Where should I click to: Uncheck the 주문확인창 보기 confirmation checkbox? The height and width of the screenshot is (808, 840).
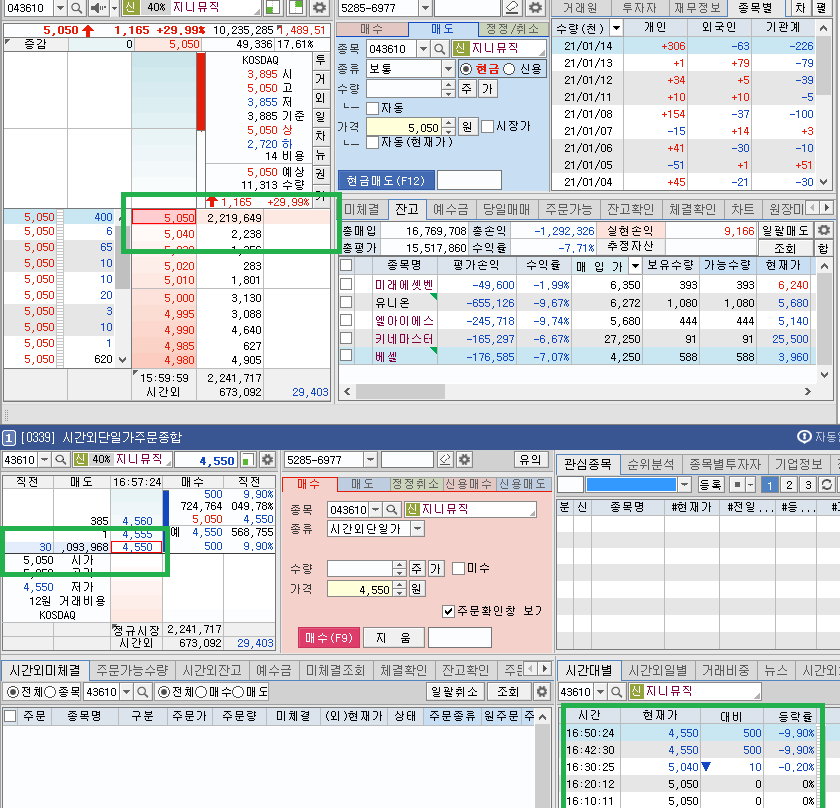tap(450, 611)
